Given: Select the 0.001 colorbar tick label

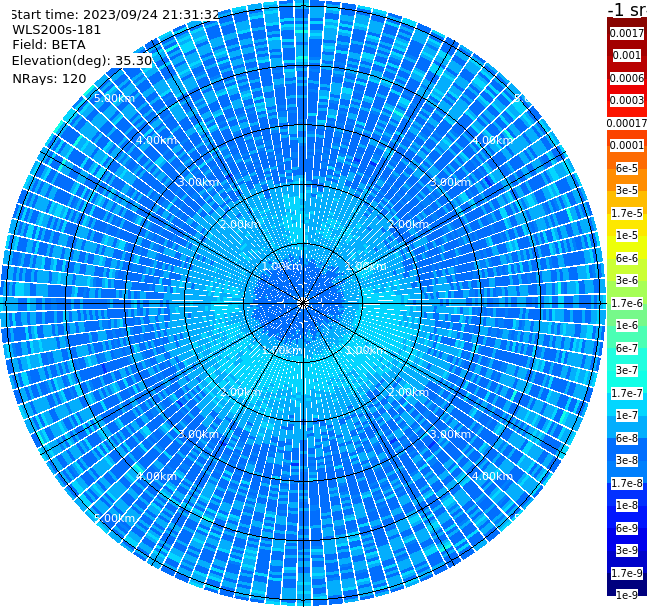Looking at the screenshot, I should pos(627,55).
